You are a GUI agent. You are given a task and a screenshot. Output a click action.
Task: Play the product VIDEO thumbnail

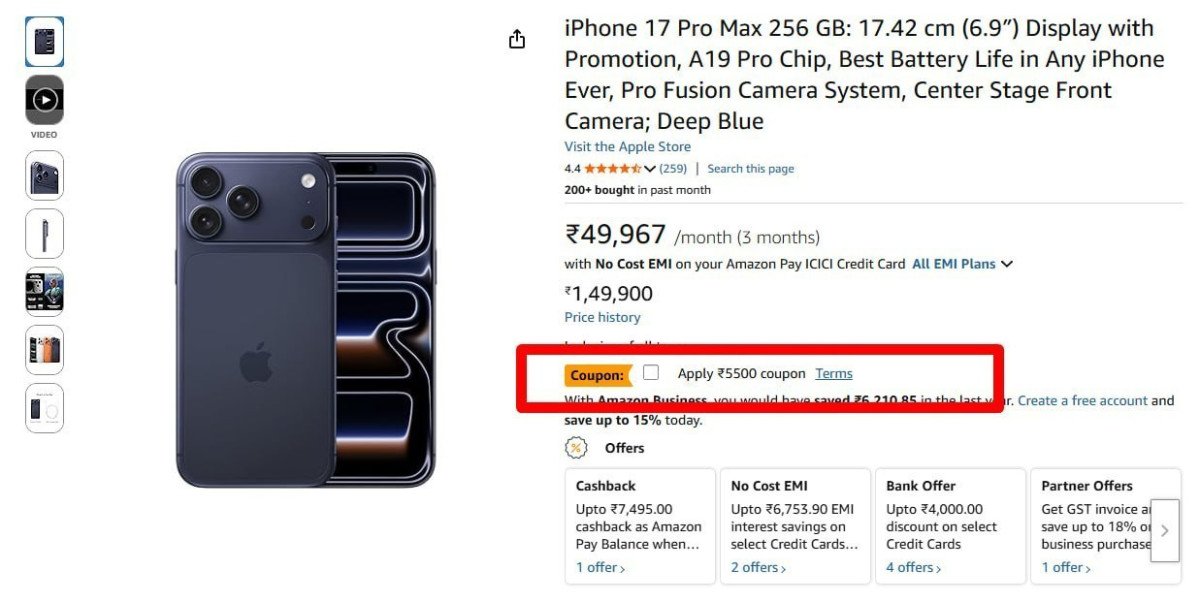(x=44, y=99)
